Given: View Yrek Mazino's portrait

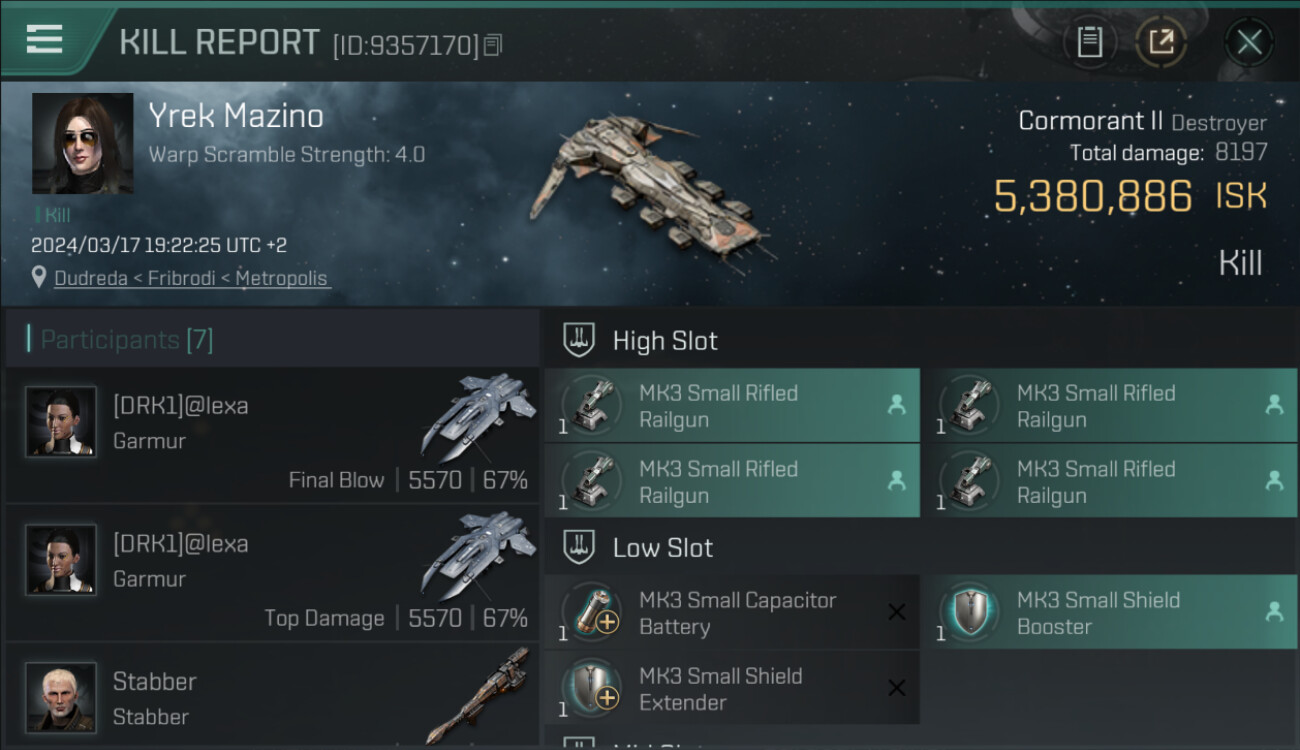Looking at the screenshot, I should pyautogui.click(x=82, y=143).
